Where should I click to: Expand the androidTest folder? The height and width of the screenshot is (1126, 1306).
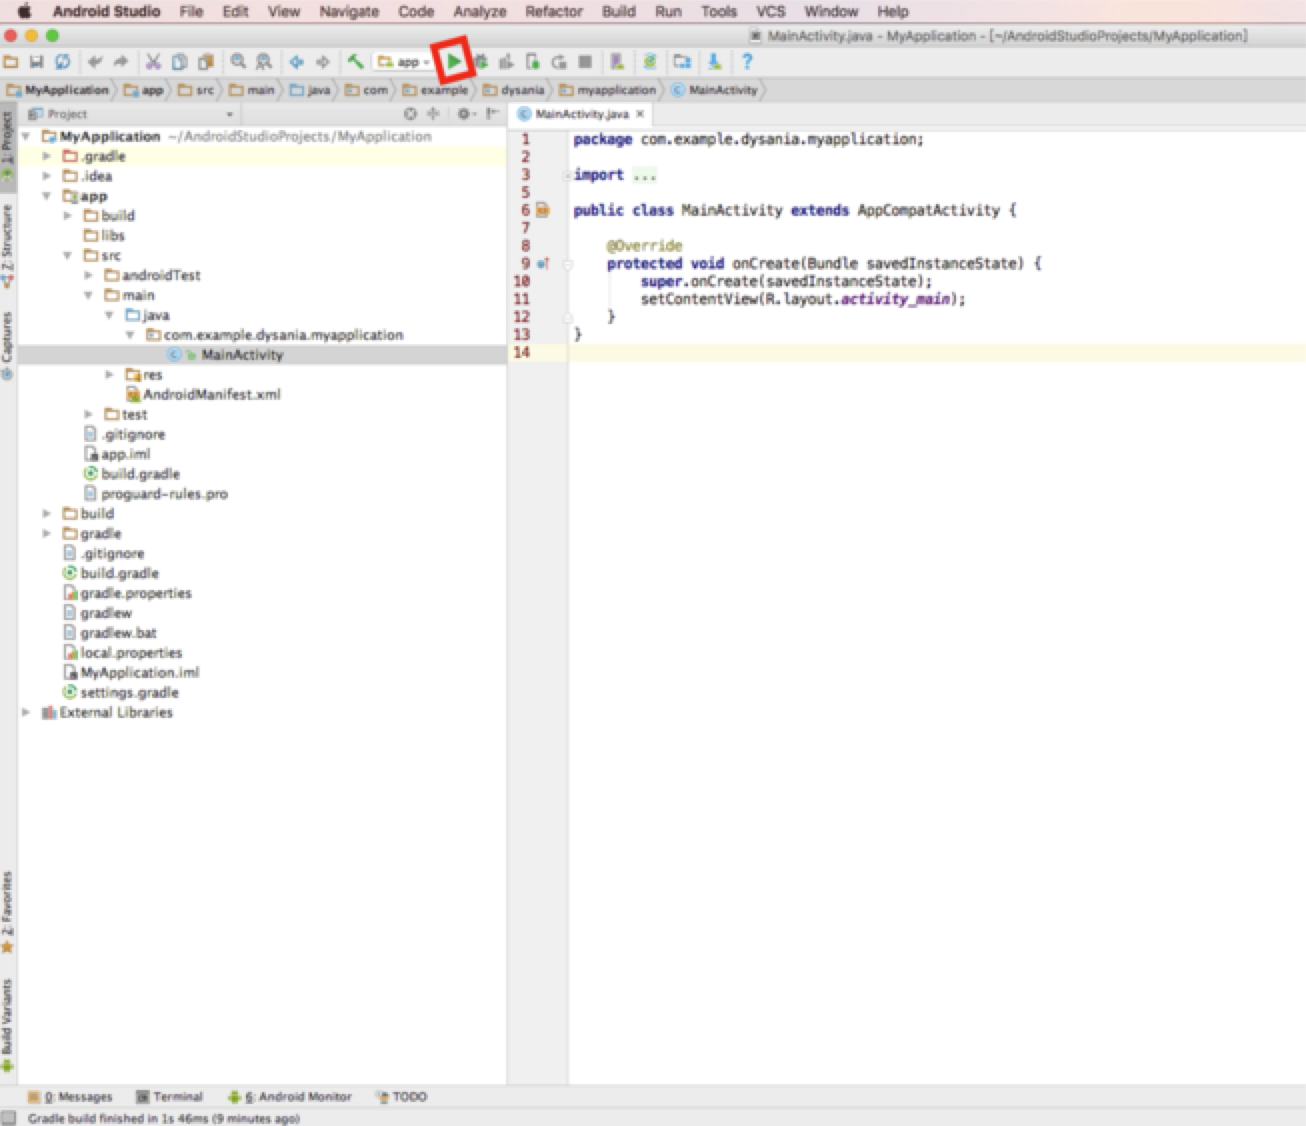88,275
